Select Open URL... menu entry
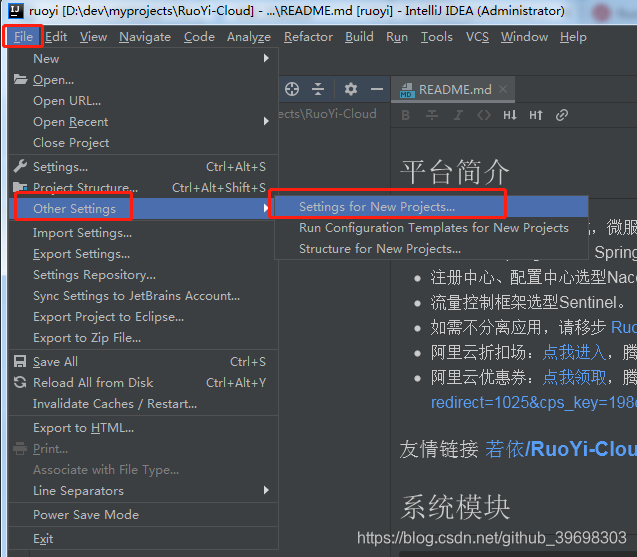 pos(143,100)
